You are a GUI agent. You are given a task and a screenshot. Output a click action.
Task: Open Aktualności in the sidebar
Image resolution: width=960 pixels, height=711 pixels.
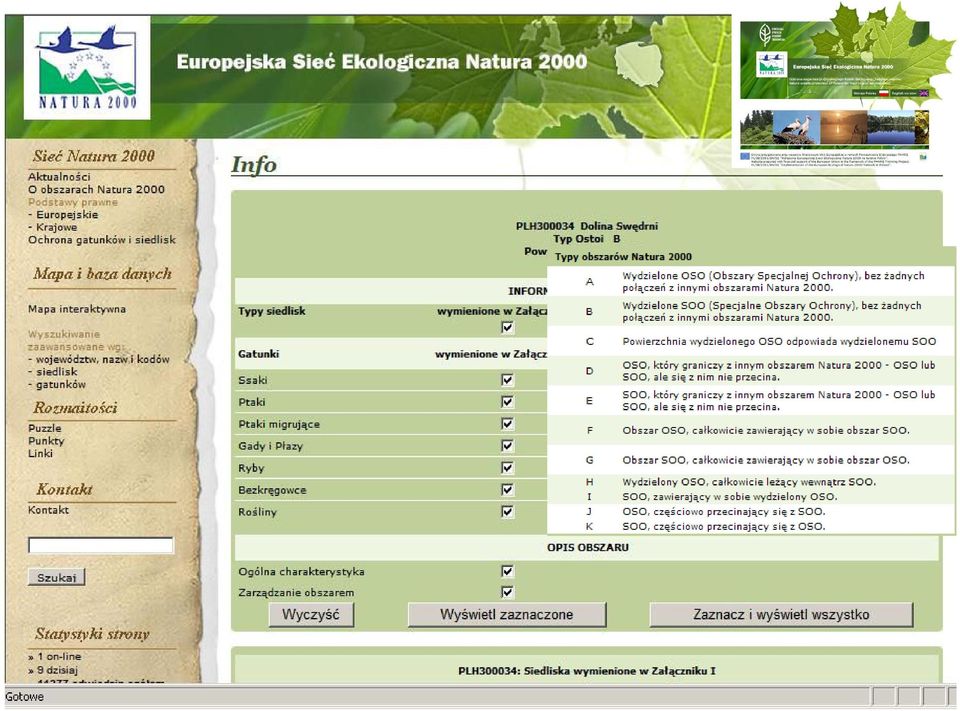[x=59, y=177]
